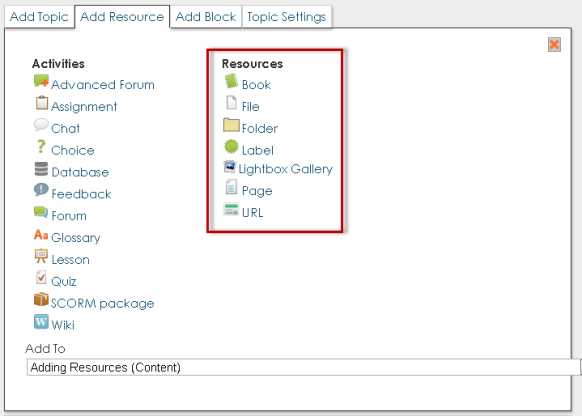This screenshot has height=416, width=582.
Task: Go to the Topic Settings tab
Action: coord(287,17)
